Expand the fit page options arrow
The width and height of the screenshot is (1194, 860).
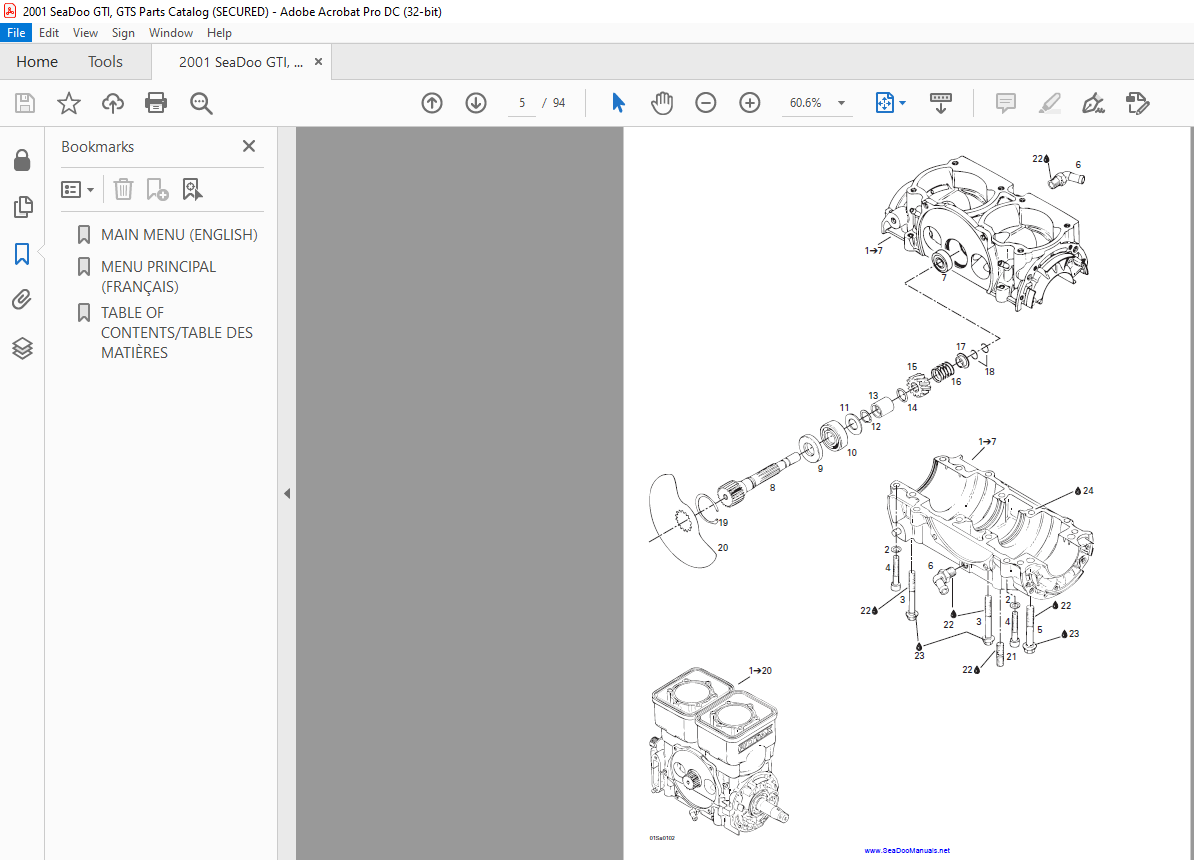click(x=903, y=103)
